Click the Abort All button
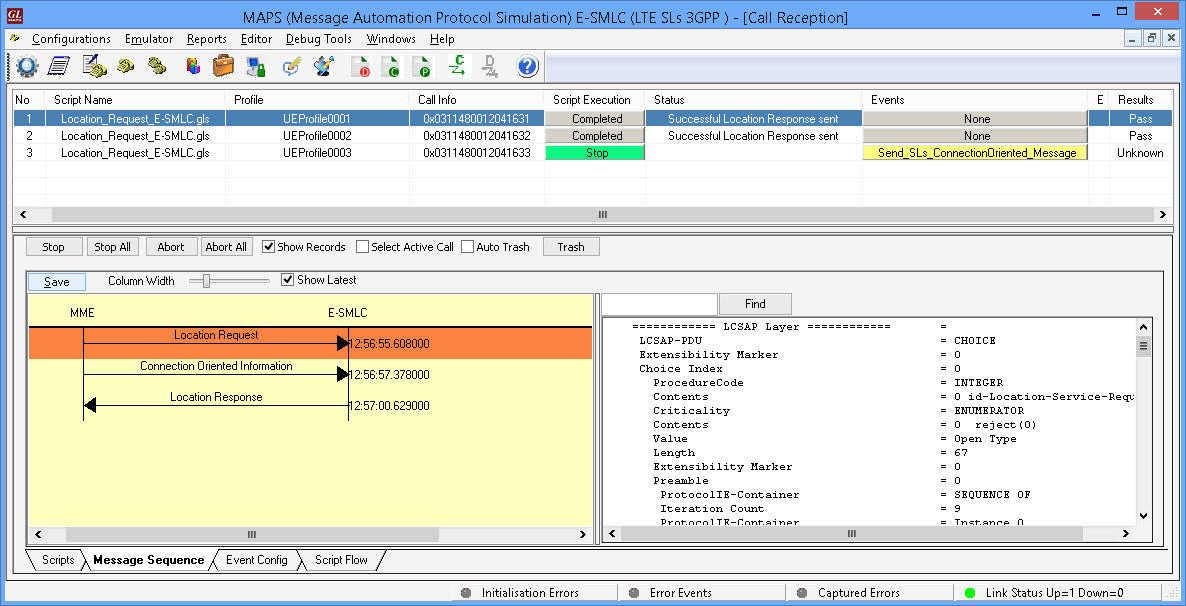This screenshot has height=606, width=1186. 226,247
